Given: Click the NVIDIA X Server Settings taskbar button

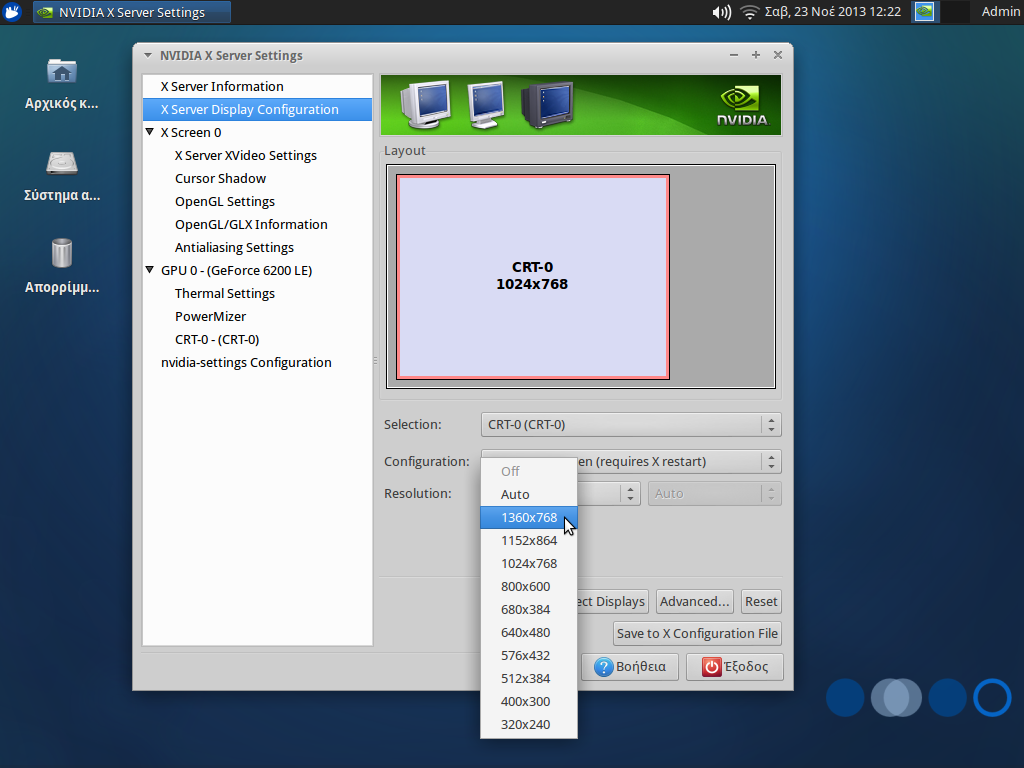Looking at the screenshot, I should (132, 12).
